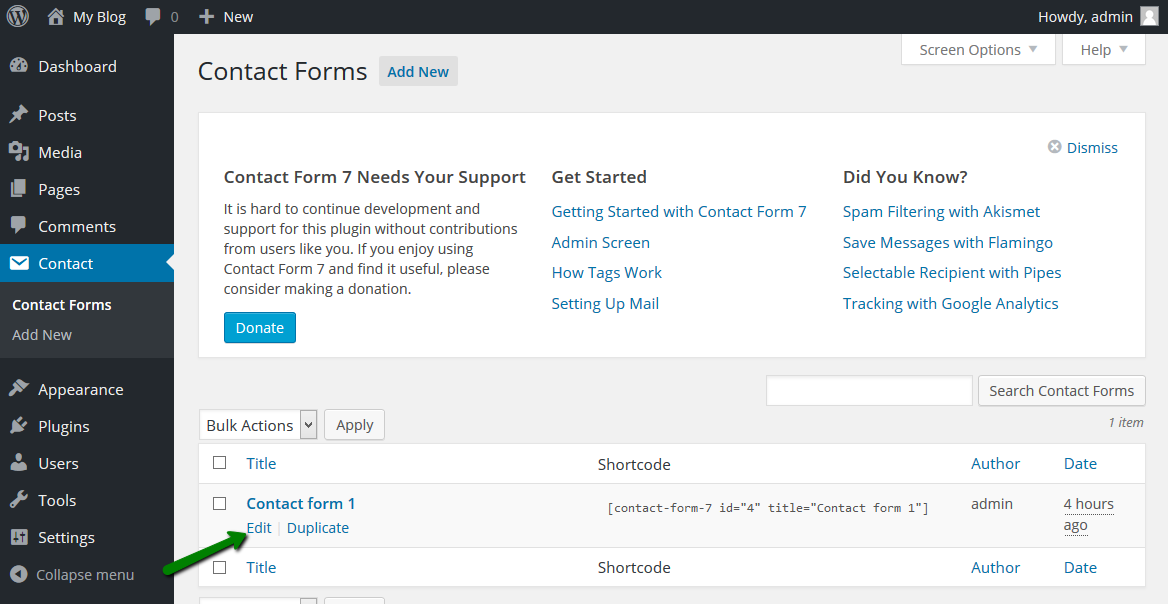Click the Tools wrench icon
The height and width of the screenshot is (604, 1168).
coord(19,500)
